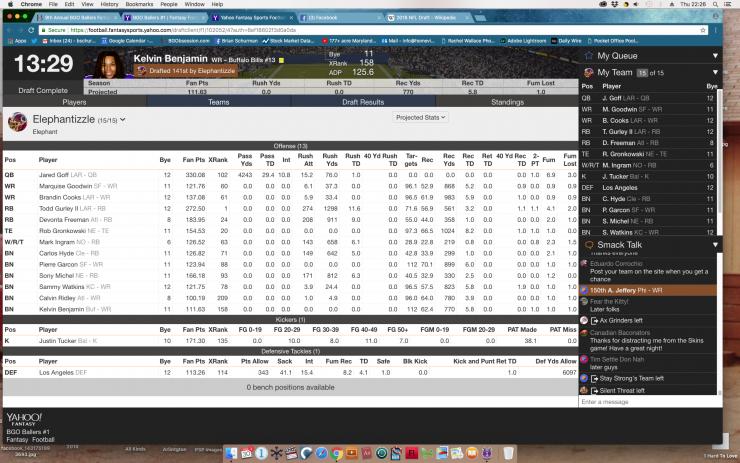Open Trash in the Dock
740x463 pixels.
coord(508,454)
